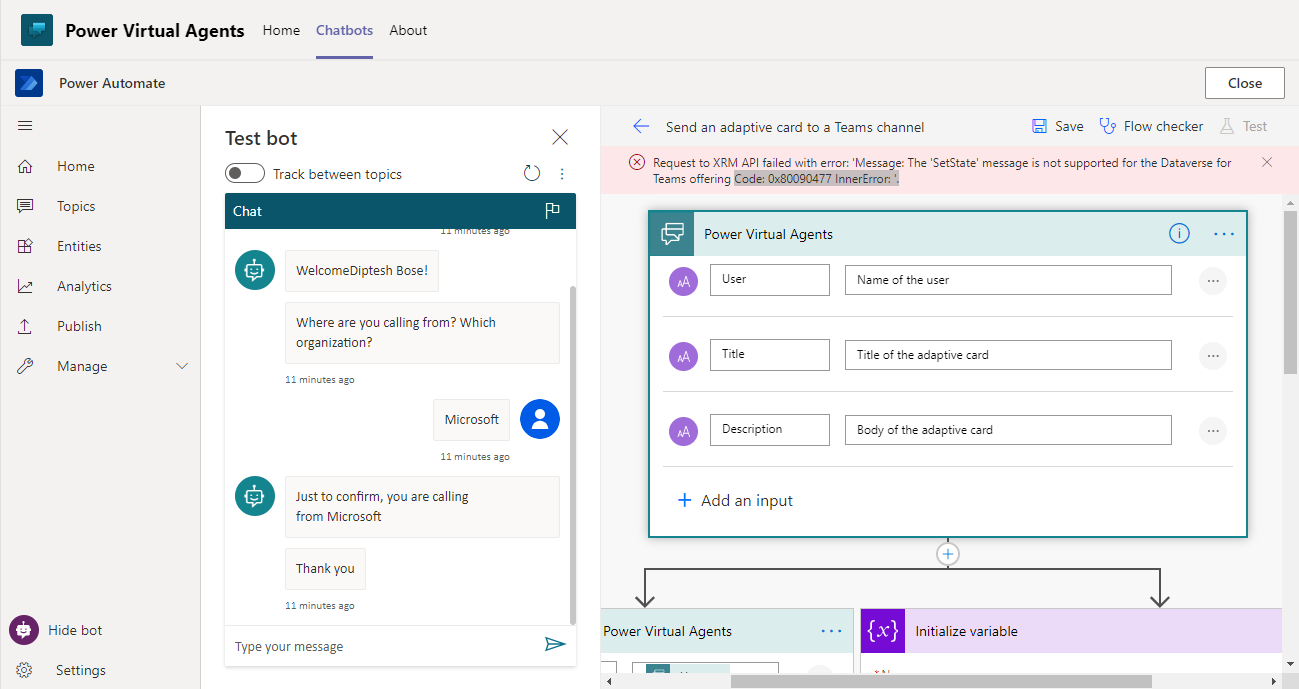This screenshot has width=1299, height=689.
Task: Click Title of the adaptive card field
Action: tap(1008, 355)
